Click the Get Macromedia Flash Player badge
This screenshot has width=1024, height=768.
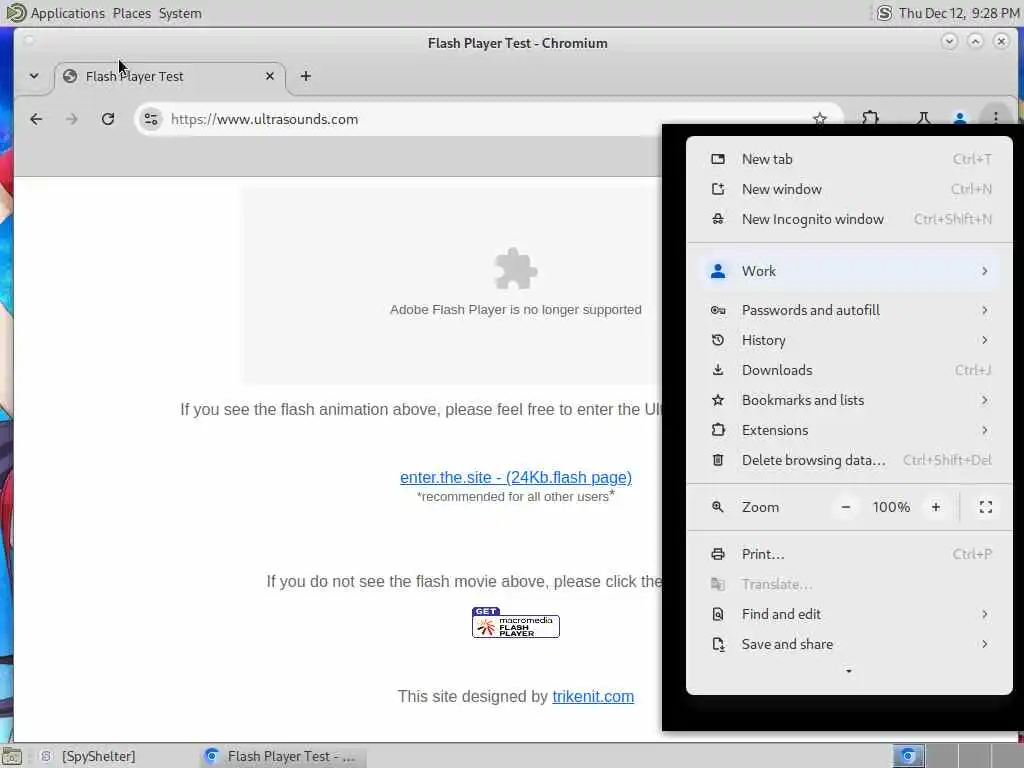(x=516, y=622)
